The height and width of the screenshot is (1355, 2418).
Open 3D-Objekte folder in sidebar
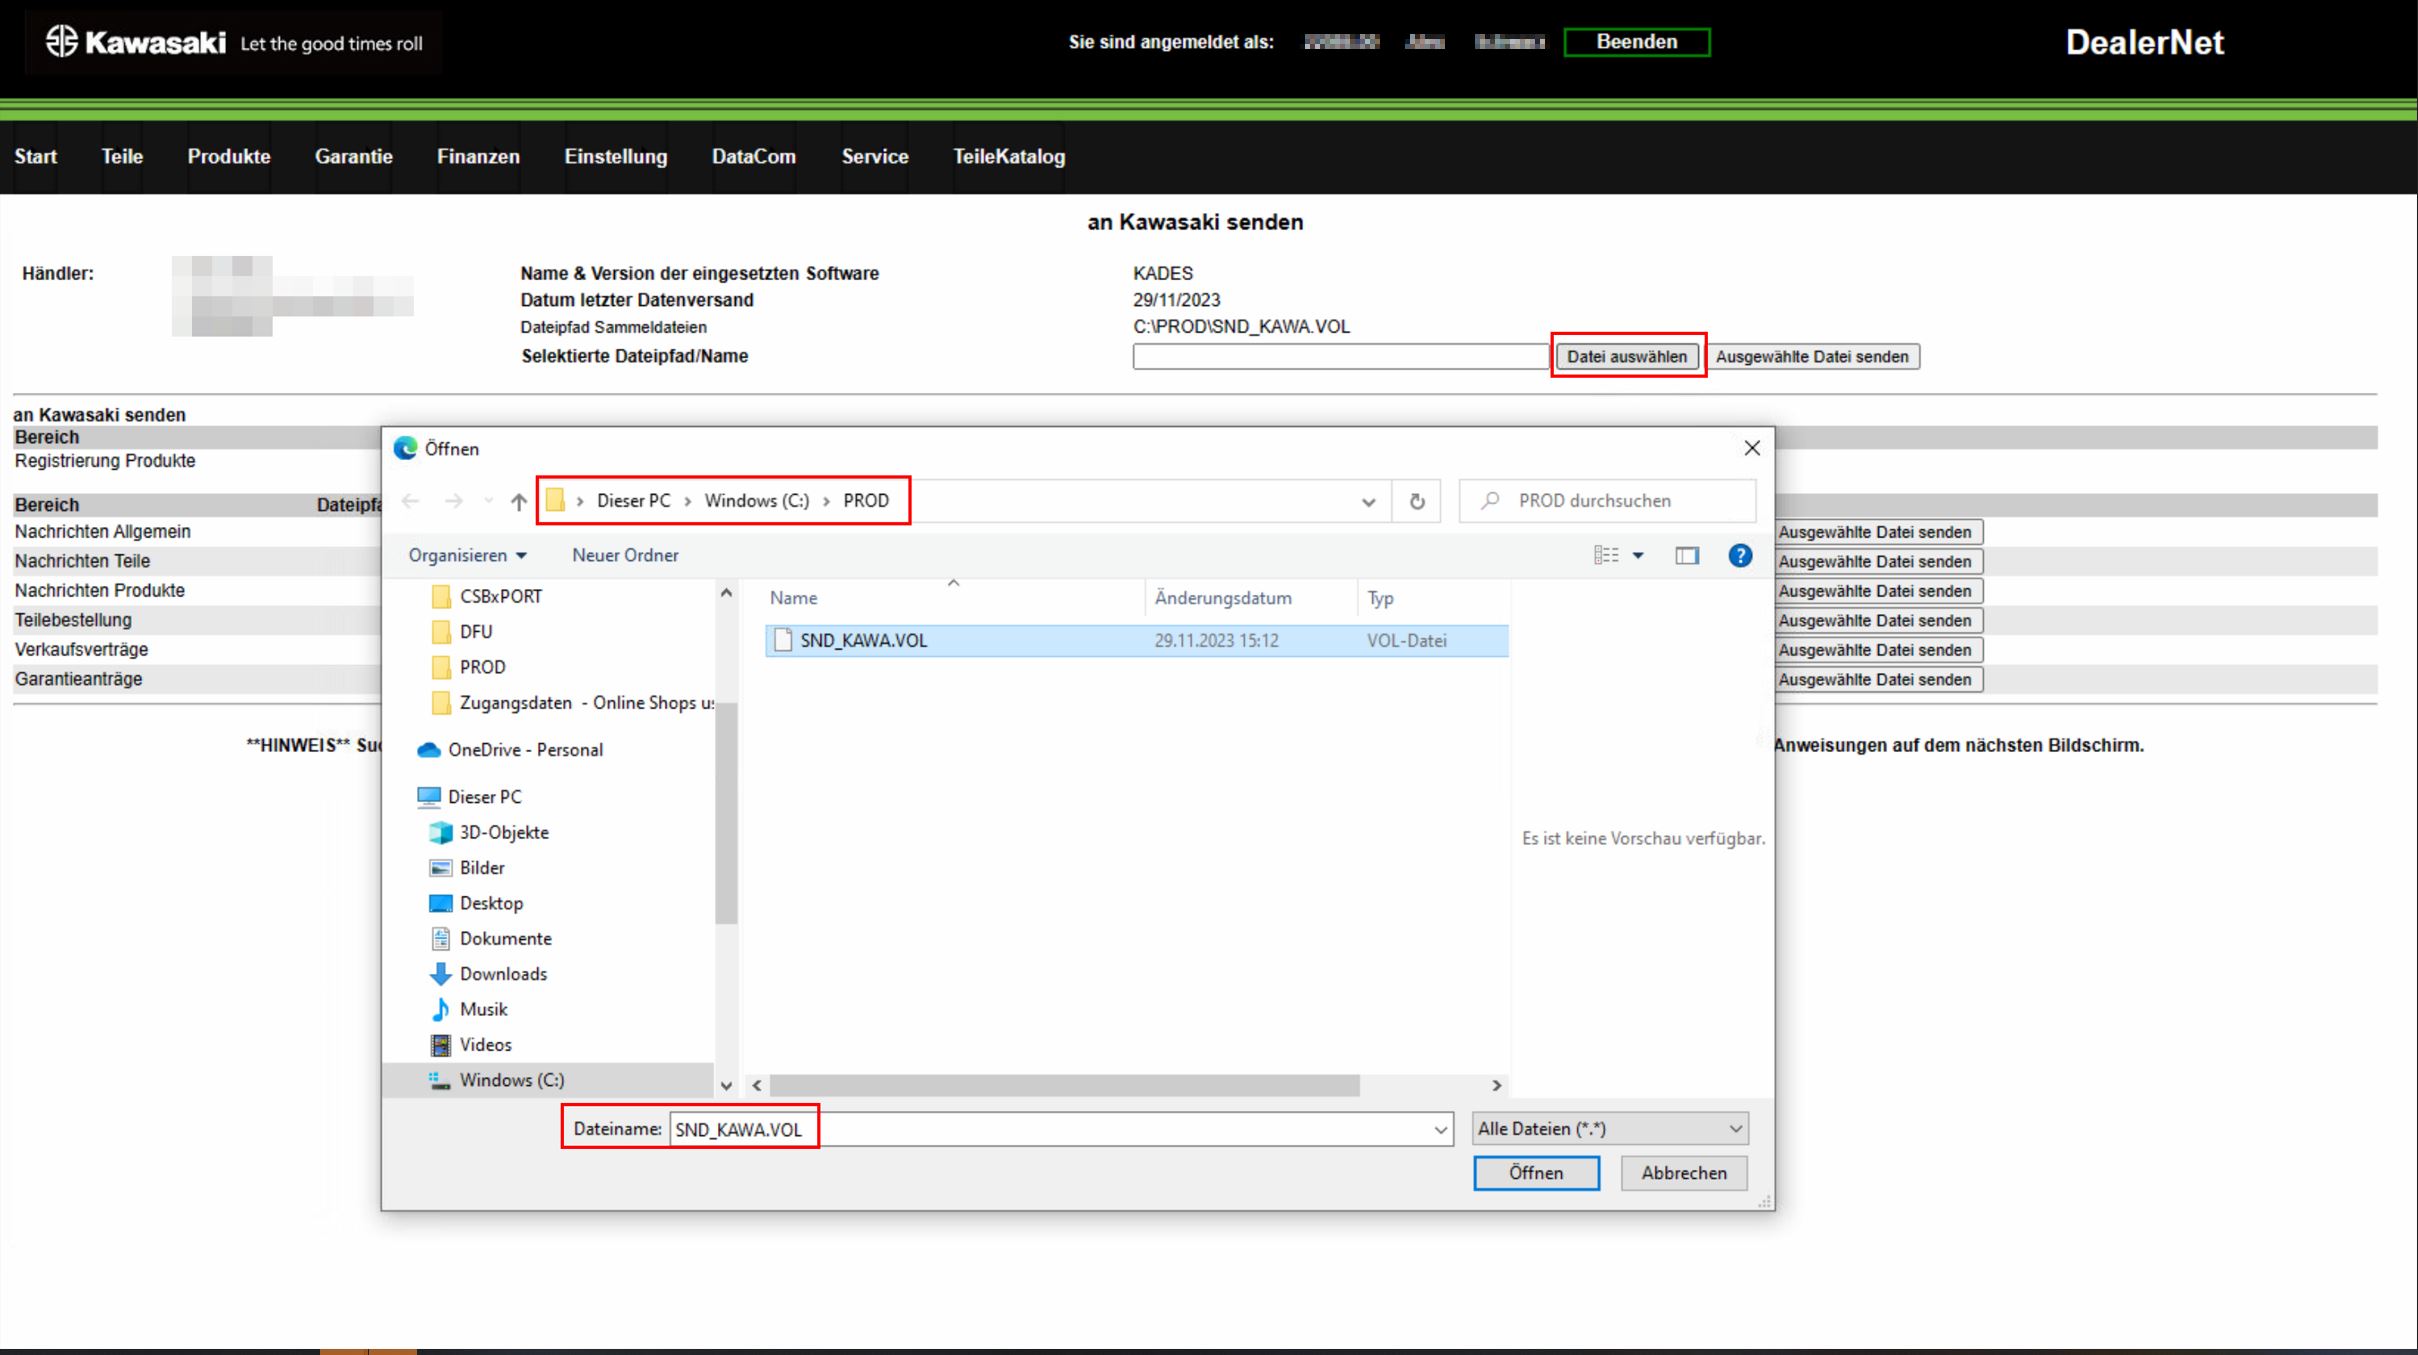pyautogui.click(x=503, y=831)
